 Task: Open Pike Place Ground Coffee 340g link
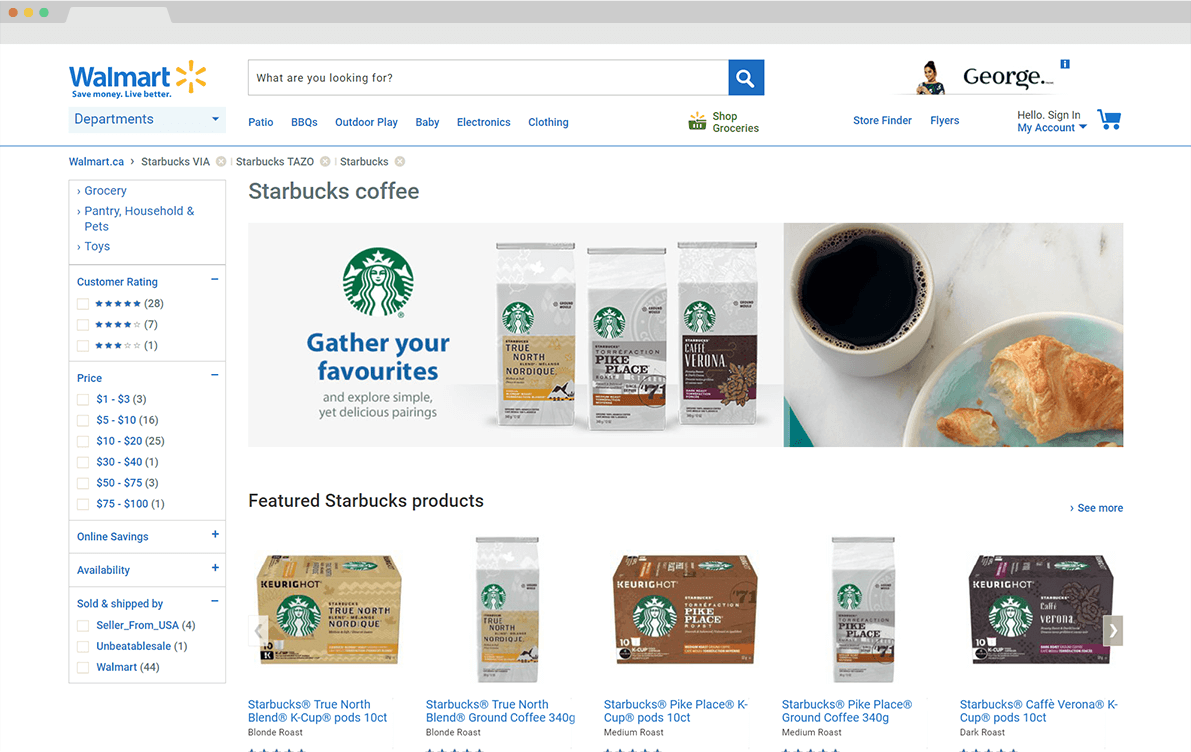tap(847, 711)
